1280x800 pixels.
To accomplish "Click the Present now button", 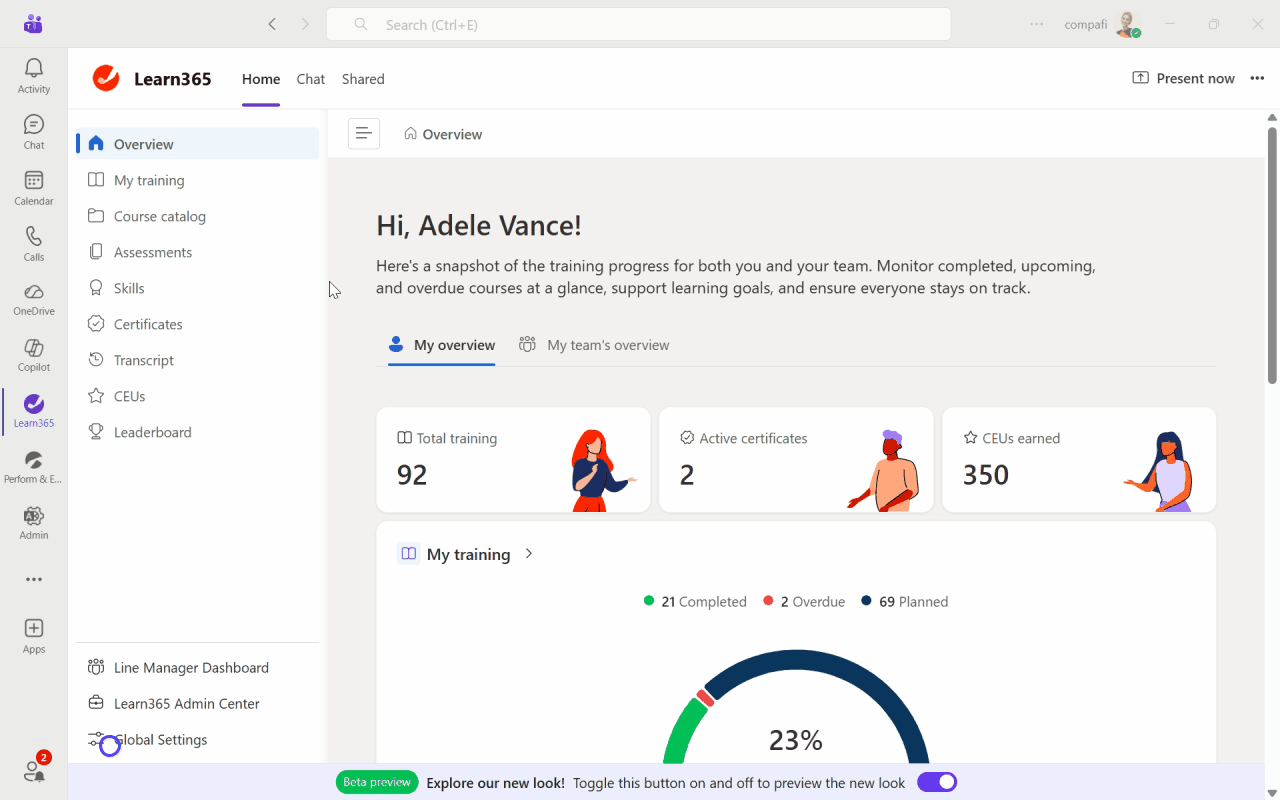I will pyautogui.click(x=1184, y=79).
